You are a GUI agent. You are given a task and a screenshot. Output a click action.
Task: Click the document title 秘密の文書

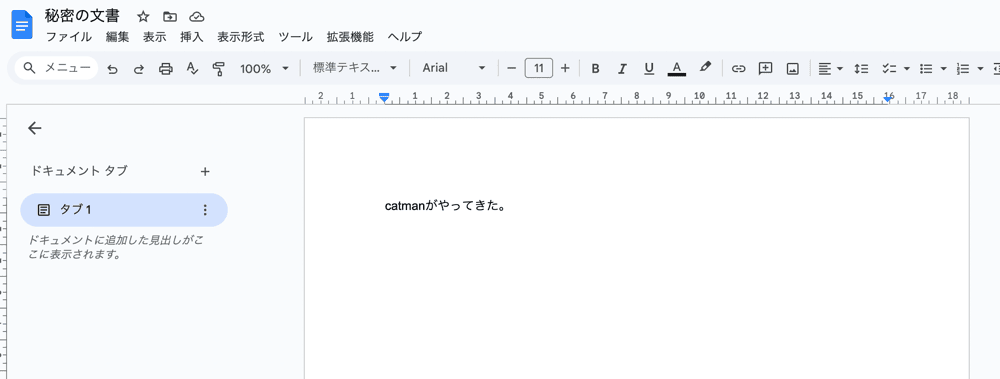[x=82, y=16]
